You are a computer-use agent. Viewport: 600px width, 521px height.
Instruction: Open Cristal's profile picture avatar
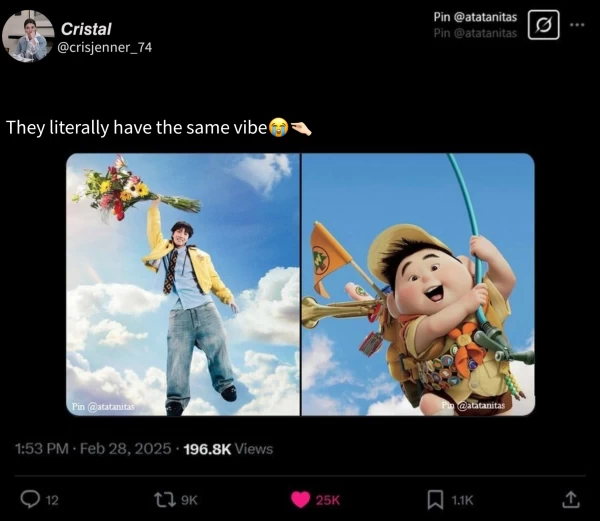pyautogui.click(x=28, y=36)
